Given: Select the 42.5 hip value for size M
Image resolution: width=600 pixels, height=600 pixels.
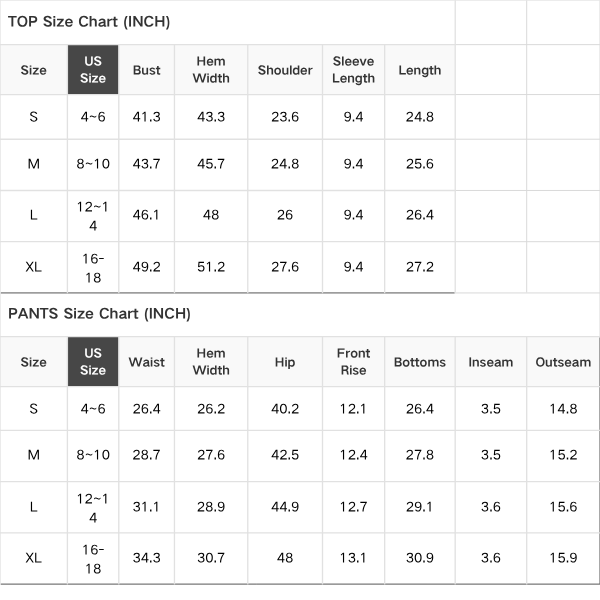Looking at the screenshot, I should [285, 455].
